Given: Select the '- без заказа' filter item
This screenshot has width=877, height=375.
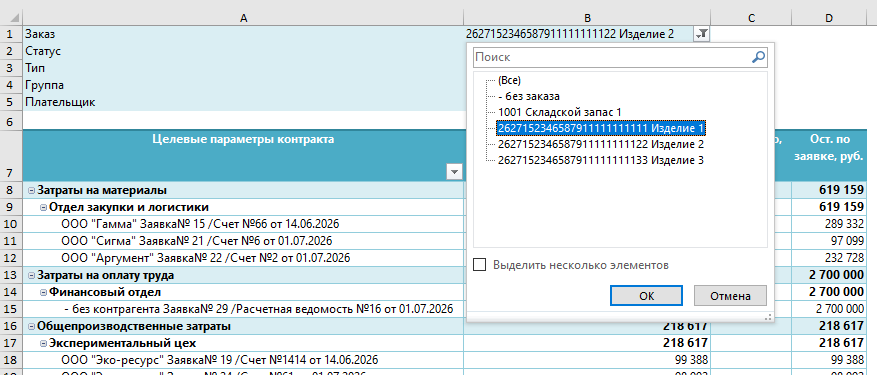Looking at the screenshot, I should tap(529, 96).
